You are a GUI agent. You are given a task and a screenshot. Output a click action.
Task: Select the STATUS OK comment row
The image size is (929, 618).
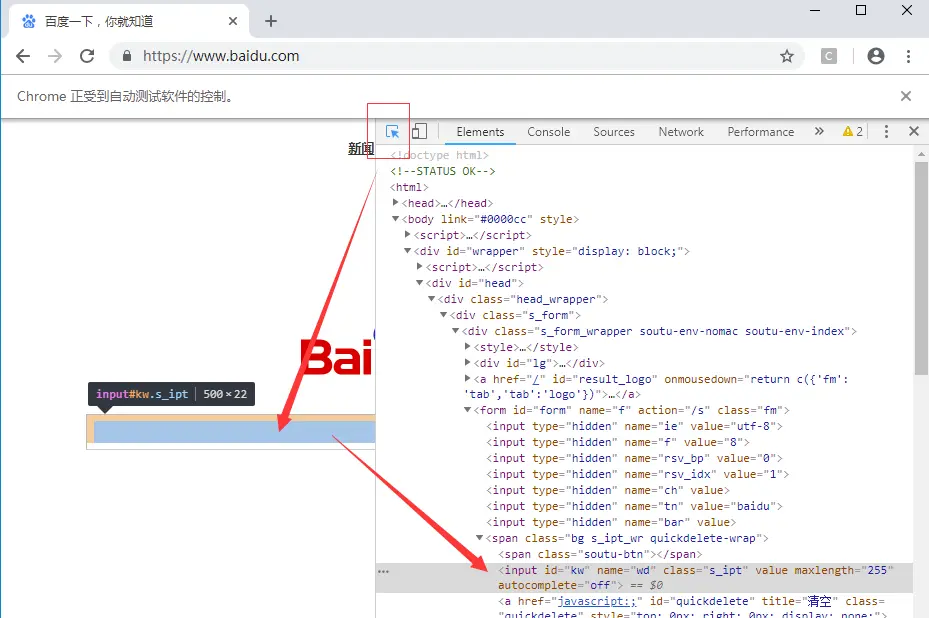pos(443,171)
